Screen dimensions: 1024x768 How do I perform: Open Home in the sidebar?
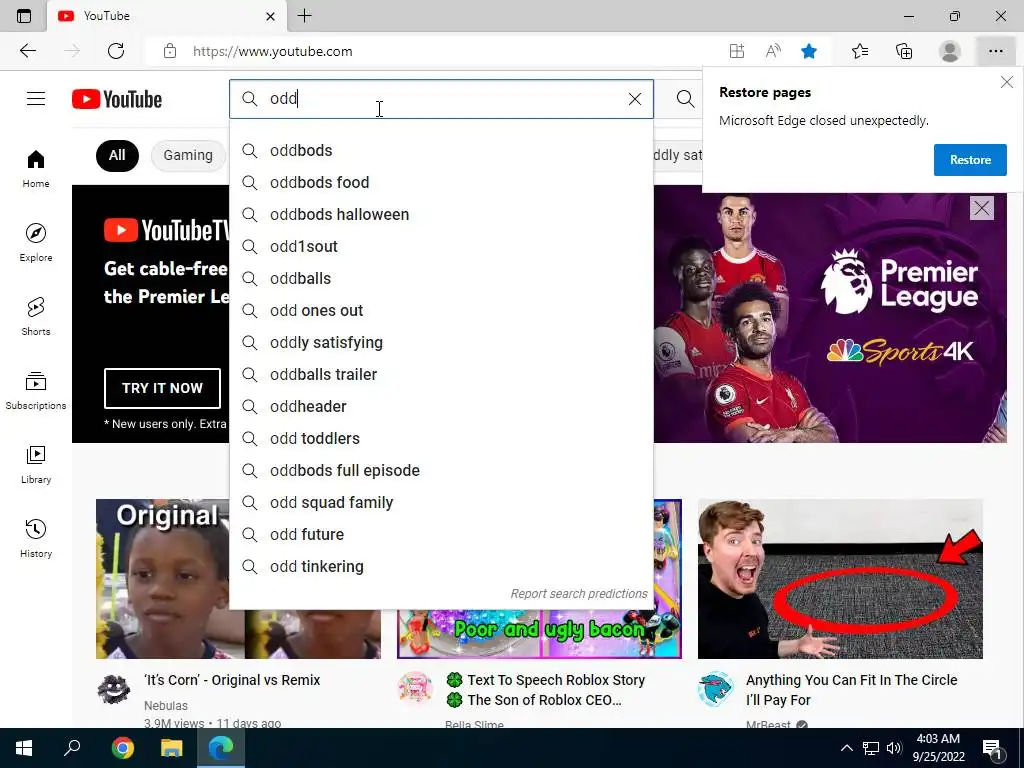click(36, 169)
